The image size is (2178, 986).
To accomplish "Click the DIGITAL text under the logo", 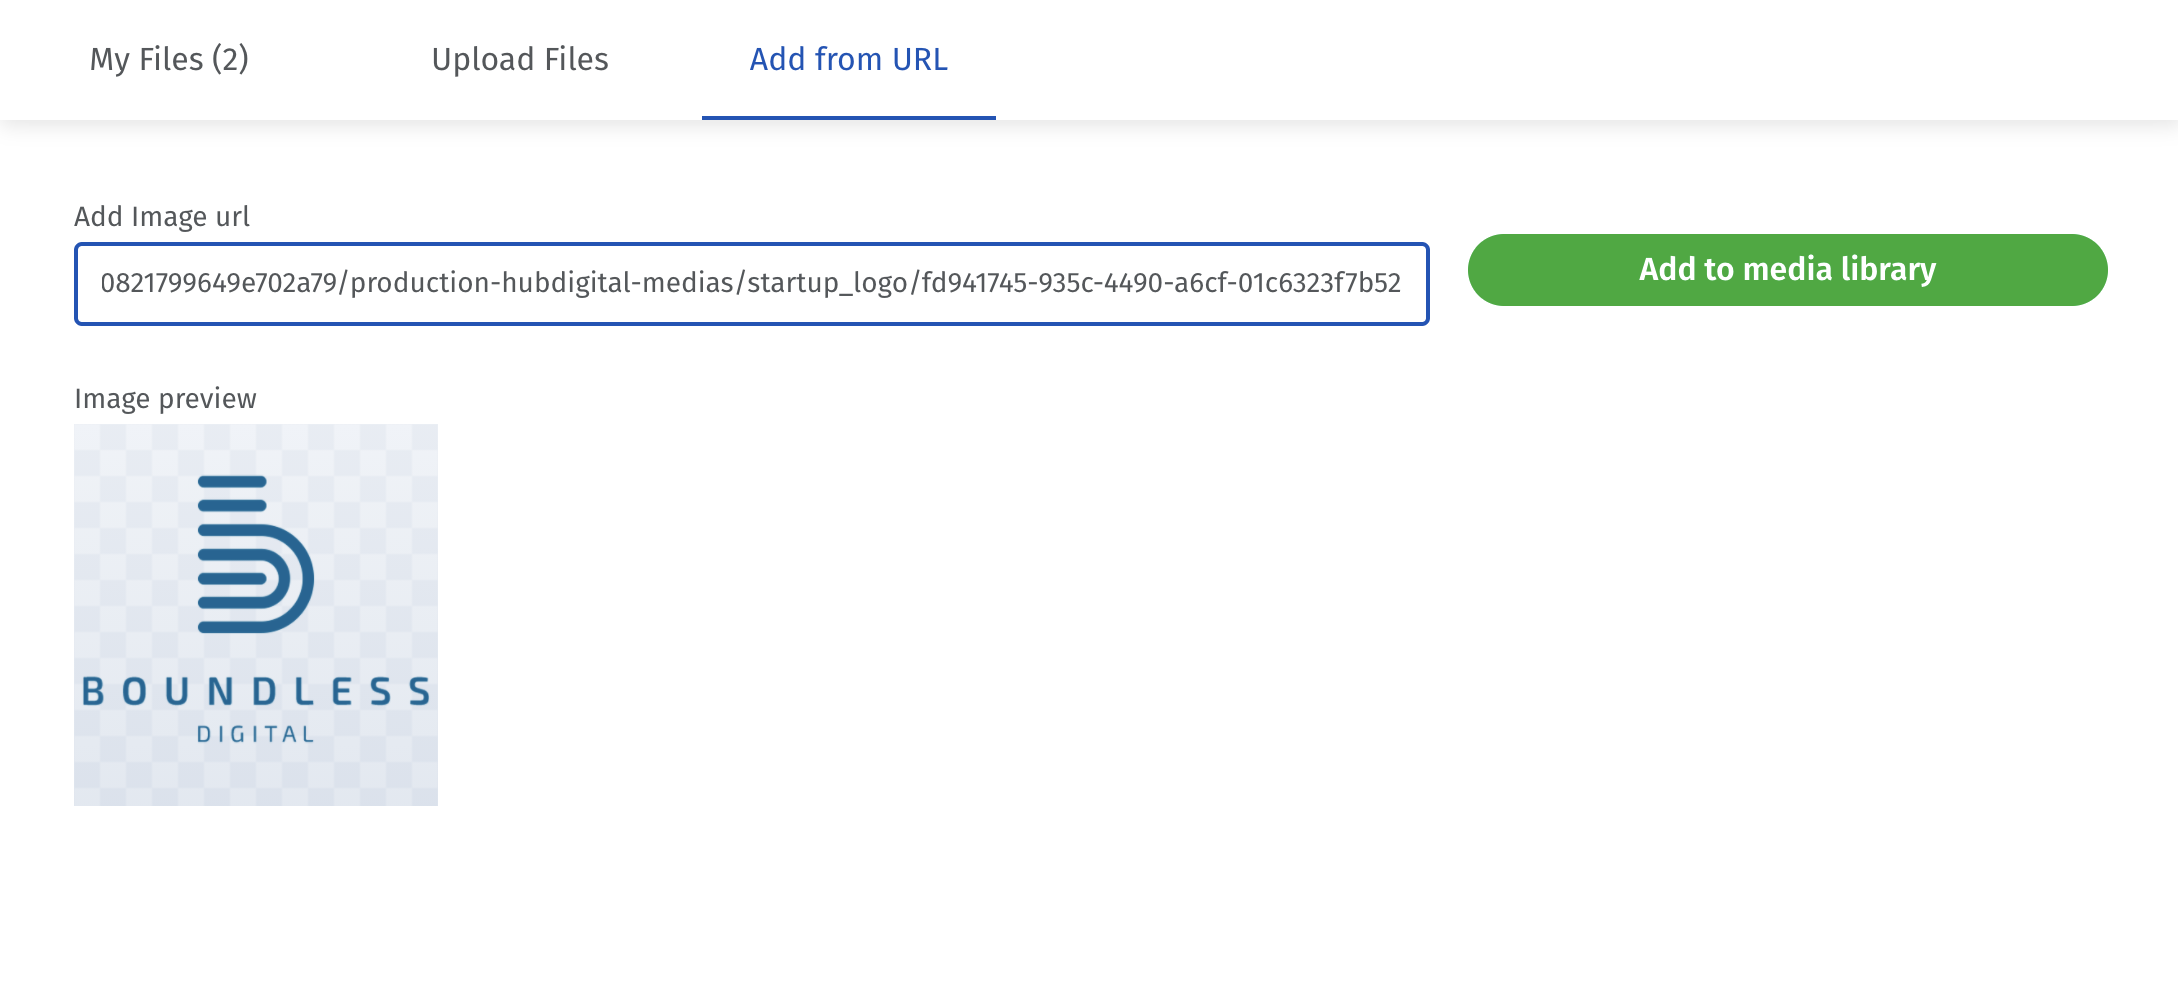I will click(256, 735).
